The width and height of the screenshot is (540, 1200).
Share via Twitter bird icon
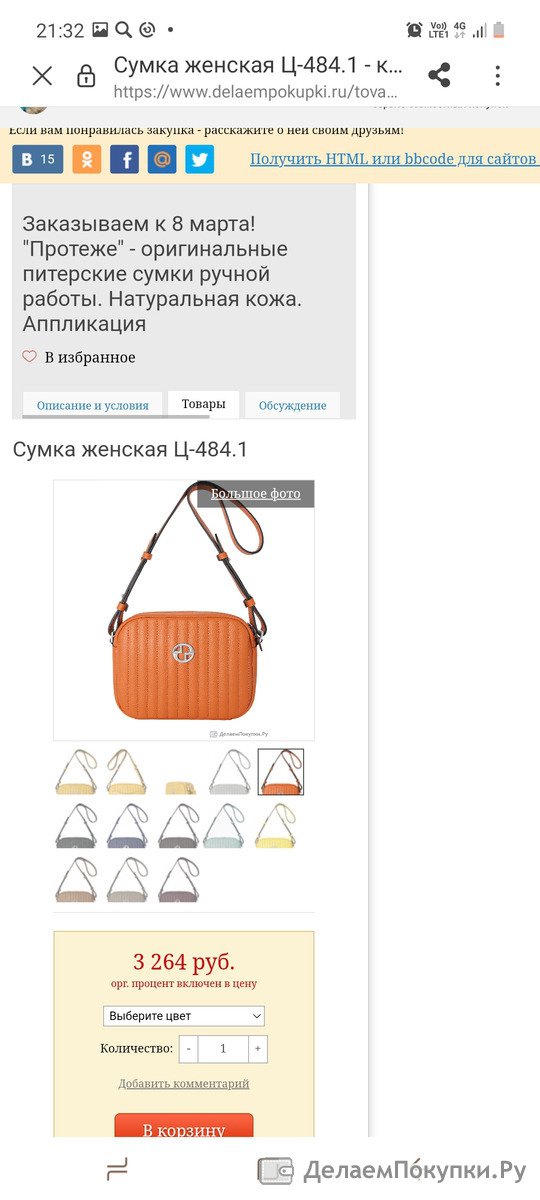point(199,159)
